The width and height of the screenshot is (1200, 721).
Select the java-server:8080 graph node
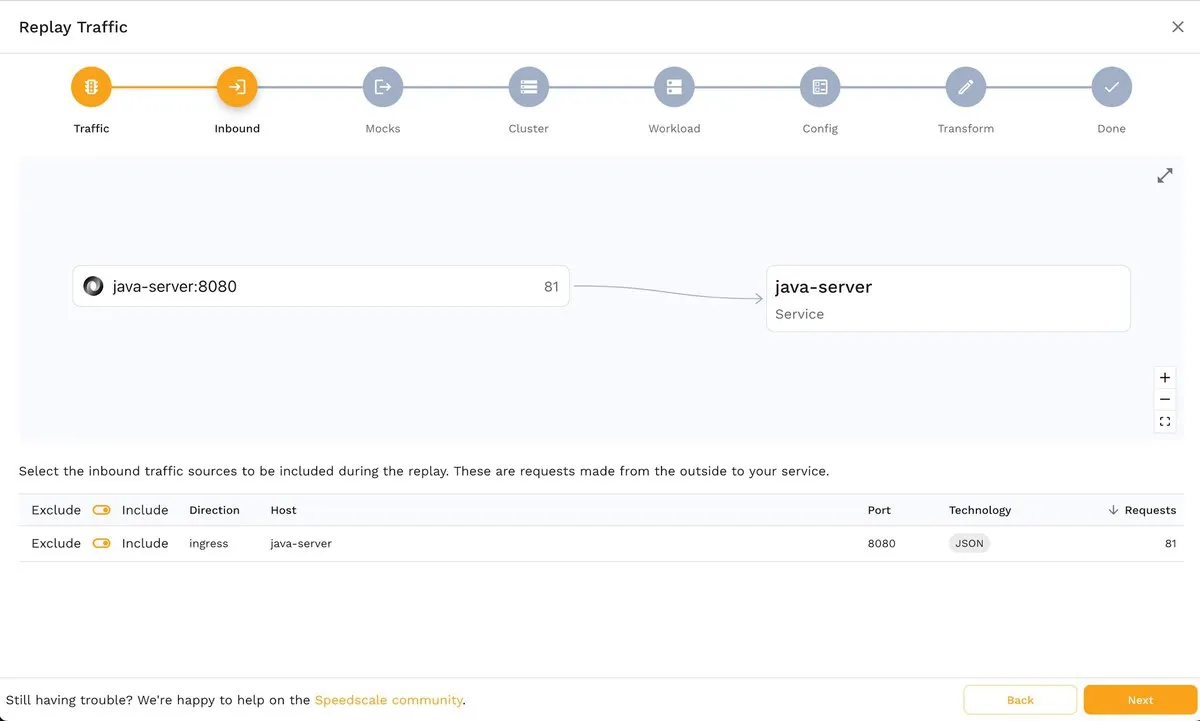click(320, 287)
